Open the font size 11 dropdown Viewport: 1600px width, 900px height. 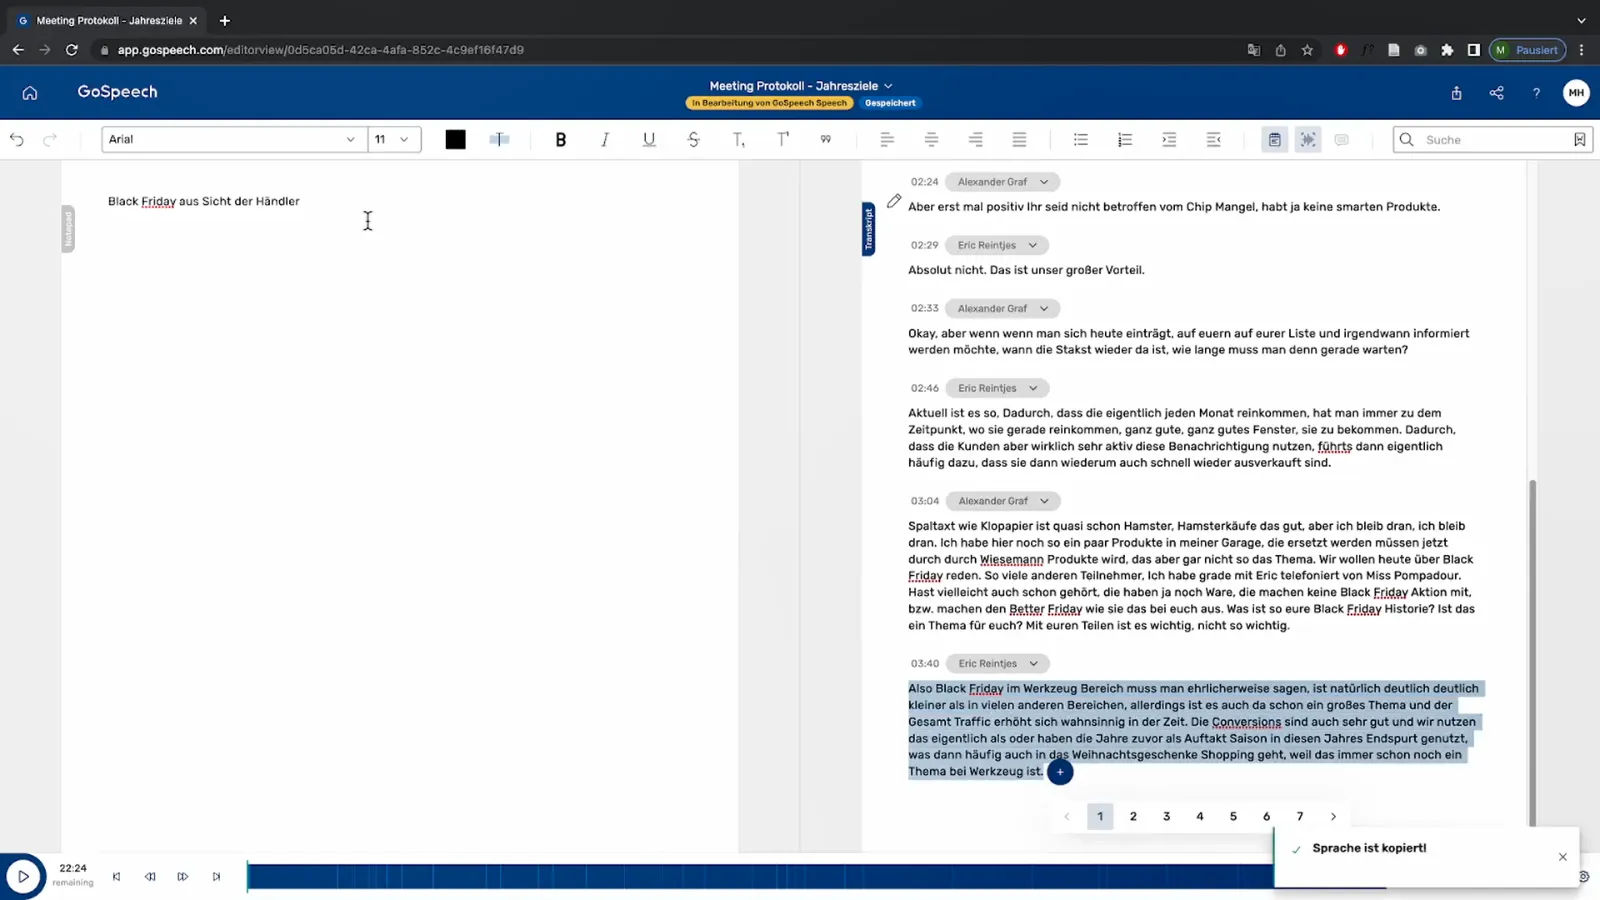[394, 139]
